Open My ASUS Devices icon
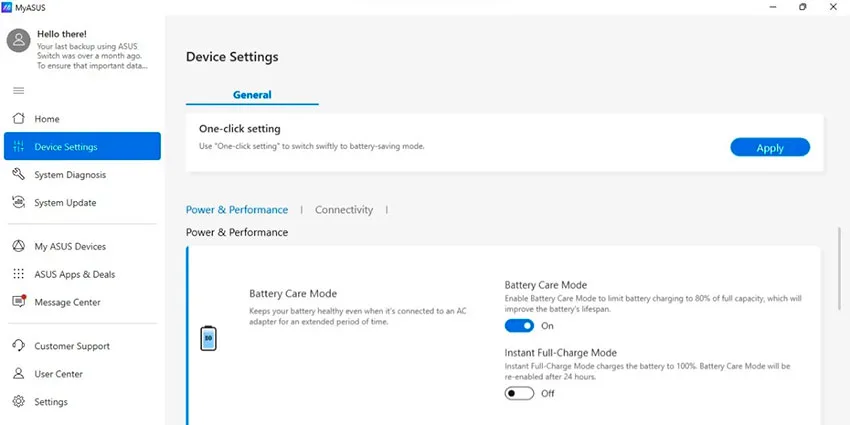This screenshot has width=850, height=425. (18, 246)
